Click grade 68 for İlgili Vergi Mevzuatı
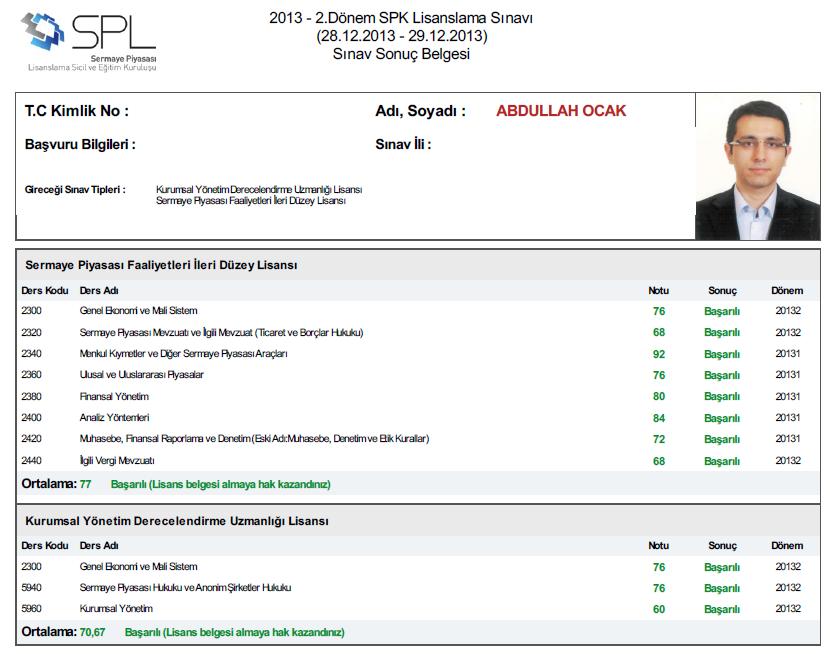The width and height of the screenshot is (830, 654). point(659,461)
